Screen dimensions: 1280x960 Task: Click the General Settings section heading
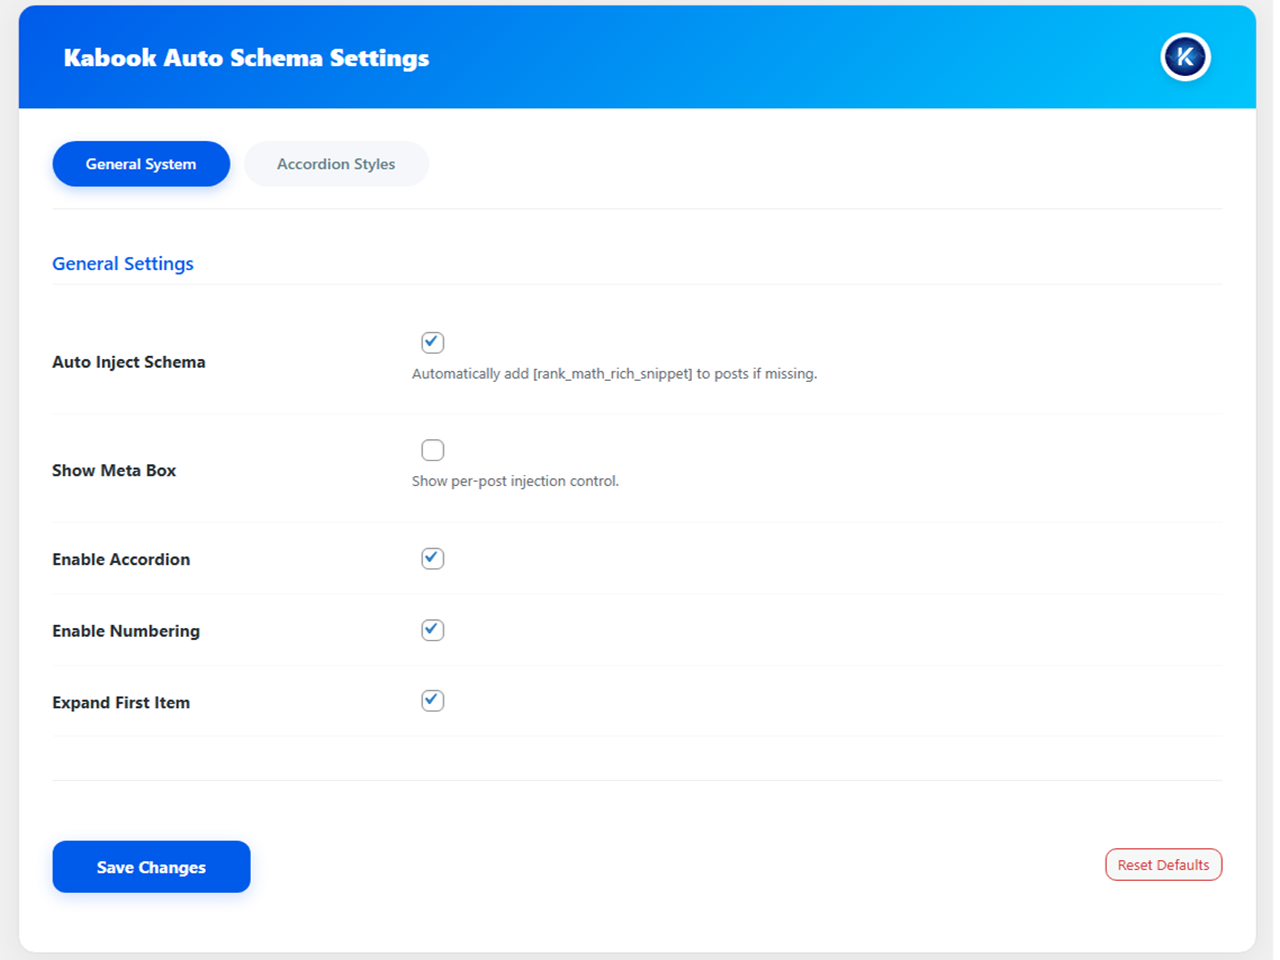(x=123, y=264)
